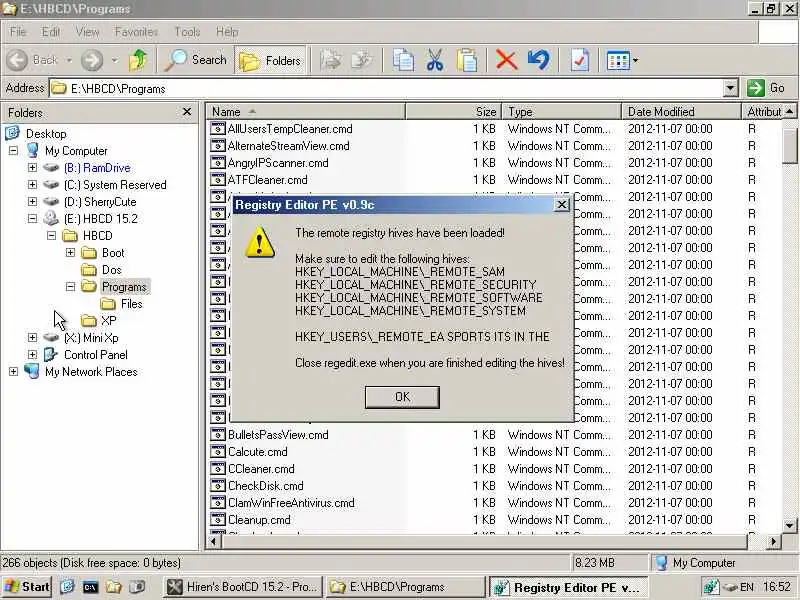
Task: Open the Forward history dropdown arrow
Action: (114, 60)
